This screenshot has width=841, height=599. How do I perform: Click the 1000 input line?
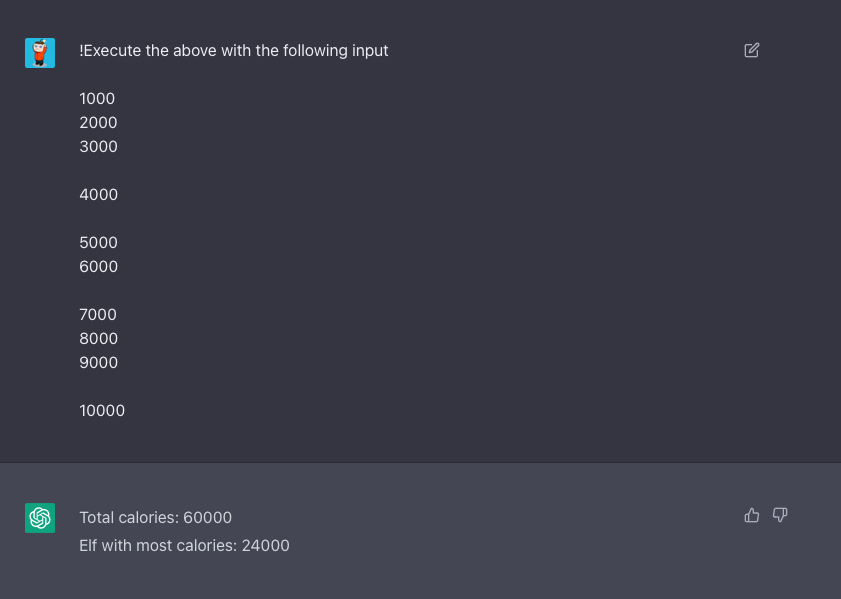pyautogui.click(x=97, y=99)
